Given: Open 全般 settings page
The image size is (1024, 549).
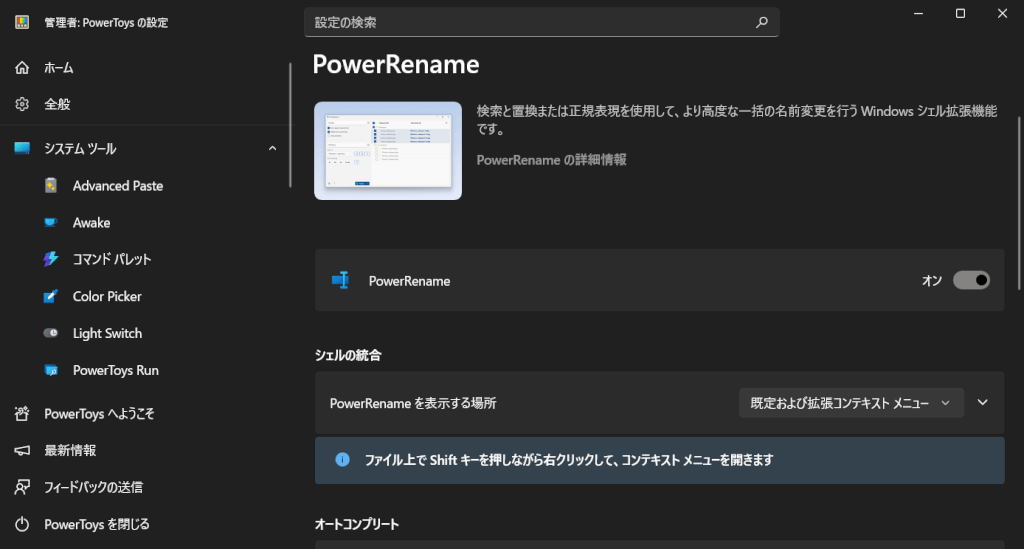Looking at the screenshot, I should pyautogui.click(x=57, y=104).
